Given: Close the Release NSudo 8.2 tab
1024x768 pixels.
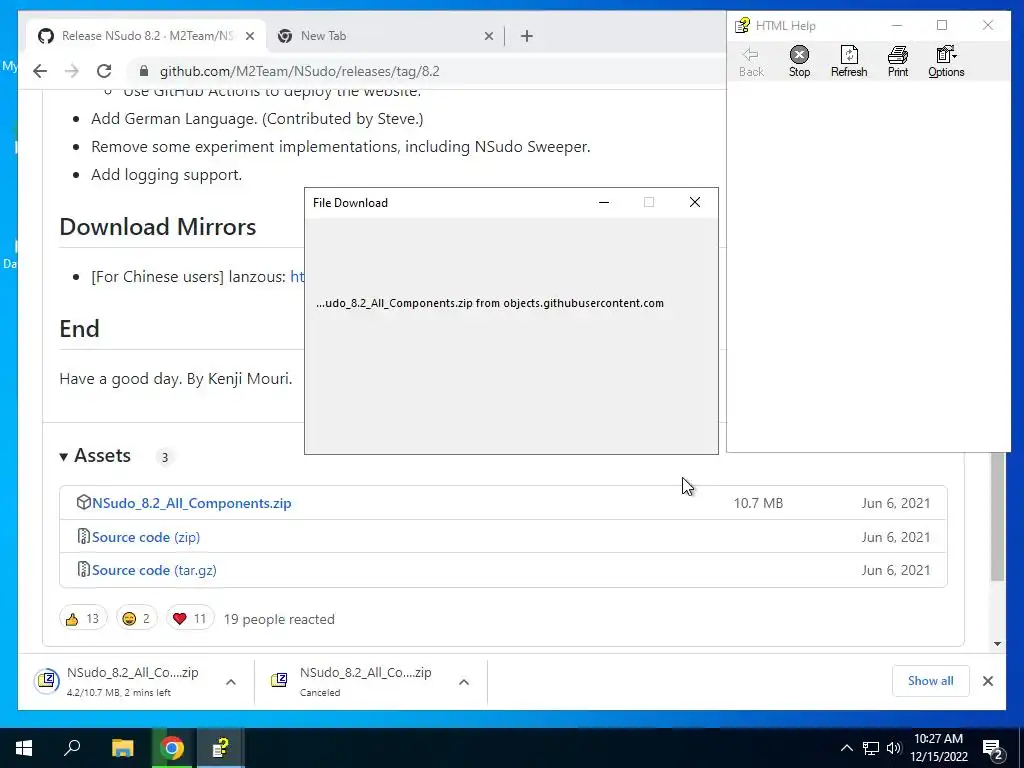Looking at the screenshot, I should pyautogui.click(x=249, y=37).
